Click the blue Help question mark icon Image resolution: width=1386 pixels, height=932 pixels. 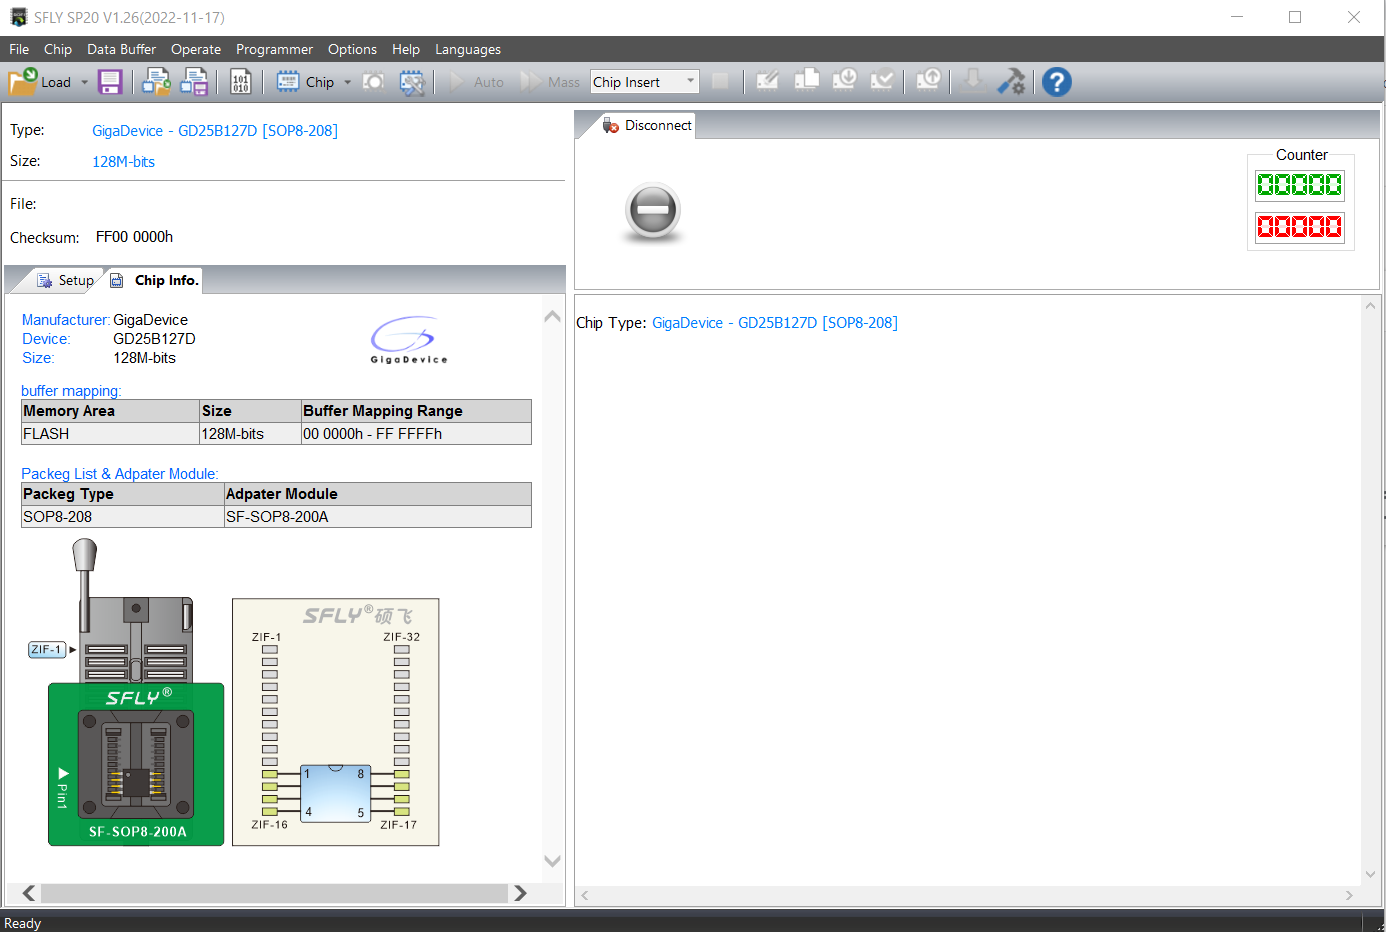pyautogui.click(x=1057, y=82)
